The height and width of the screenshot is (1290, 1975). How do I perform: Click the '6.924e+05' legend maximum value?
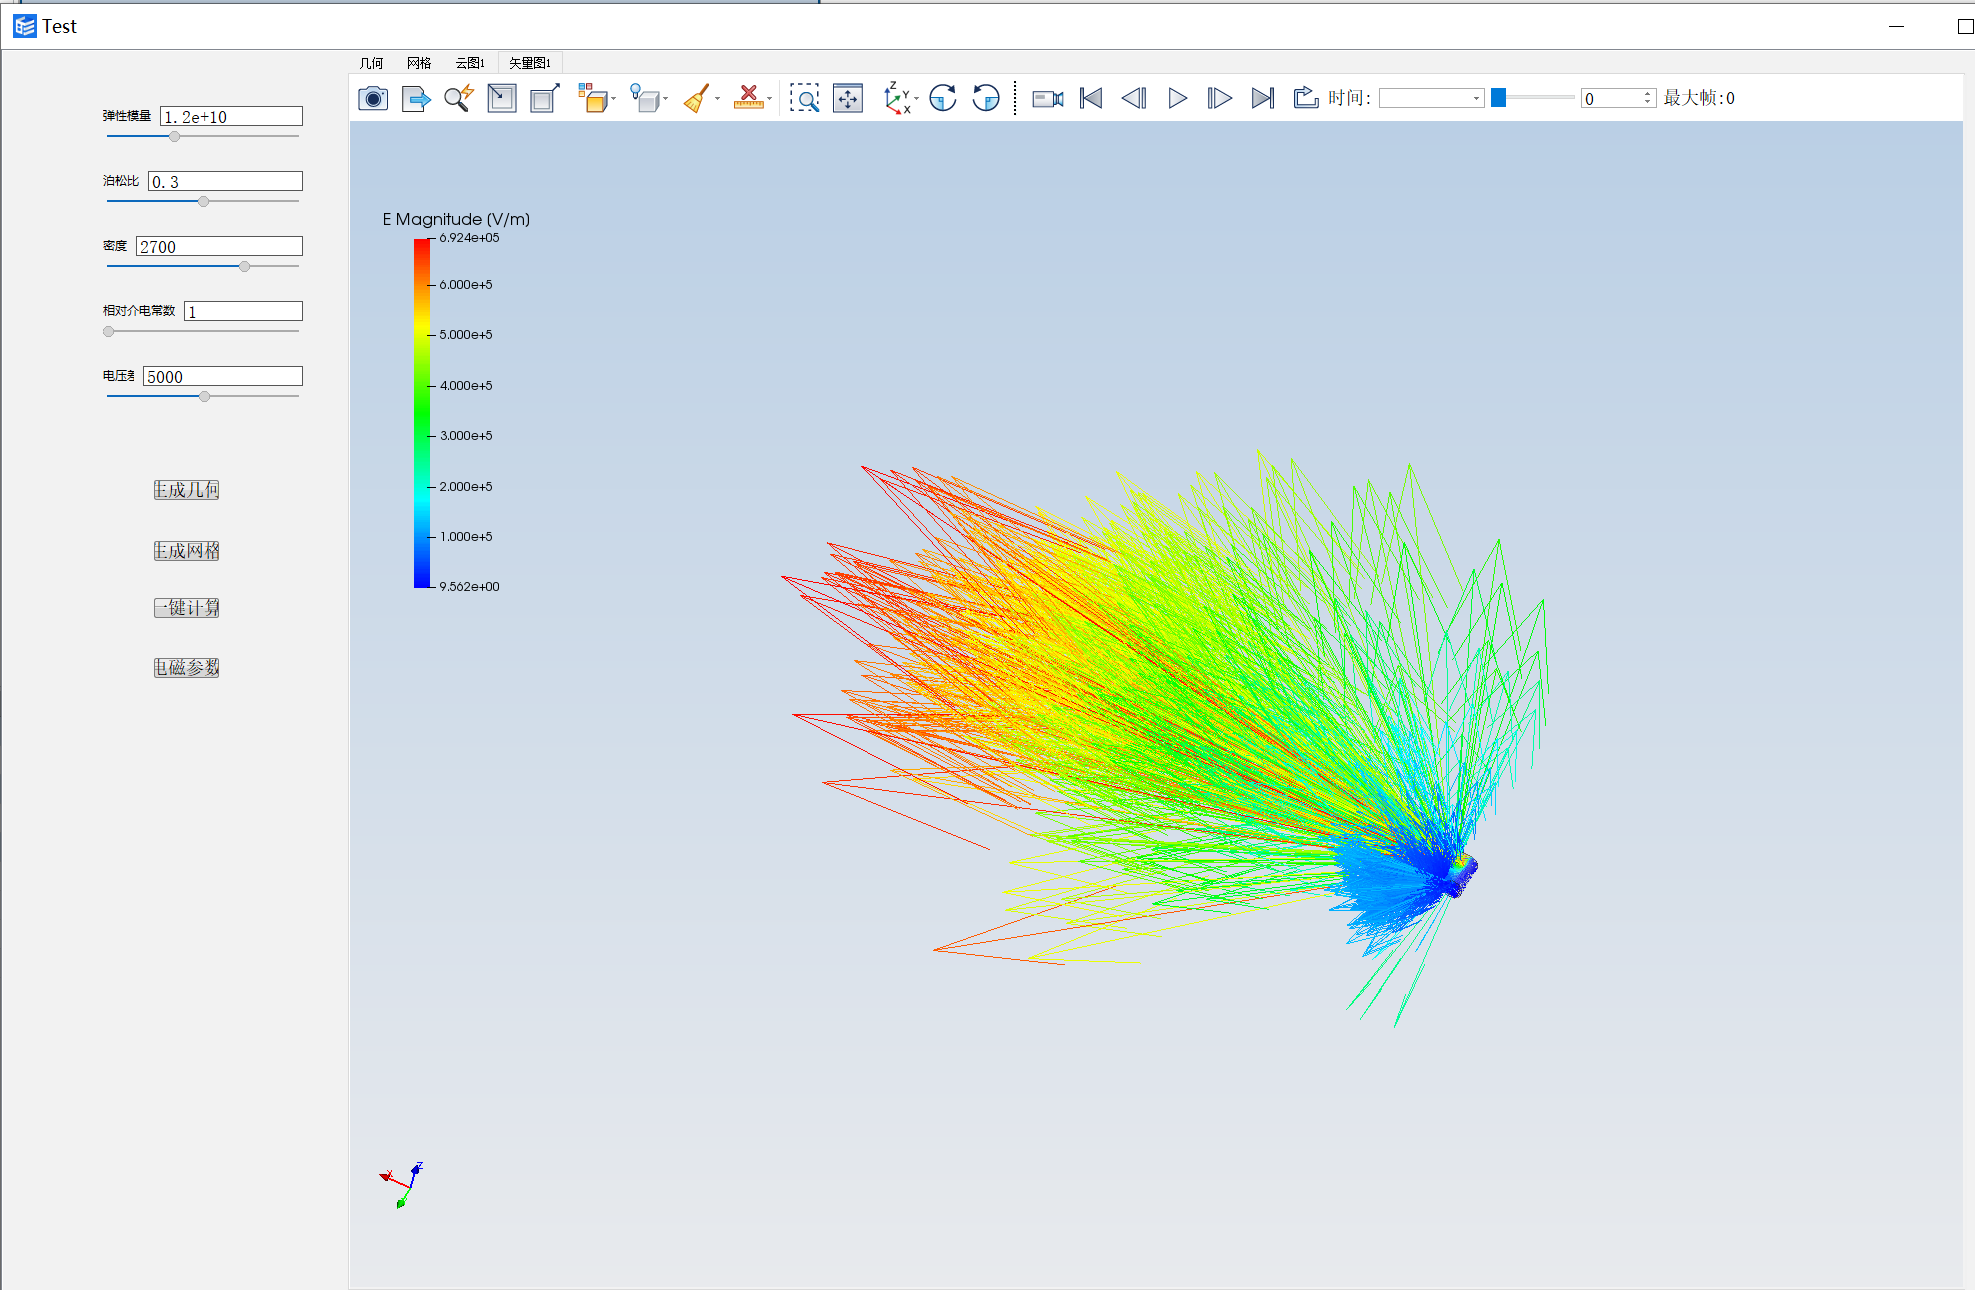coord(469,238)
